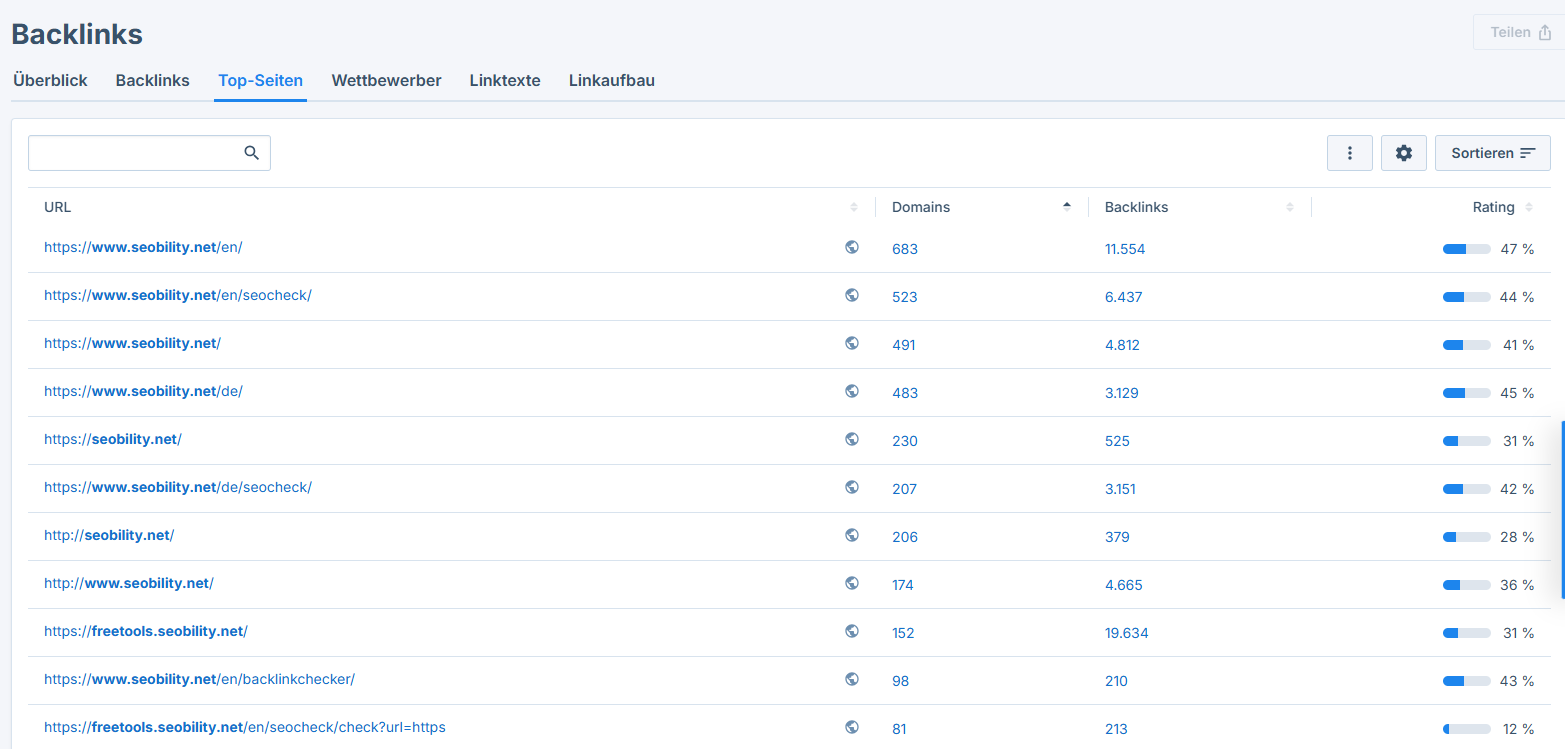
Task: Click domains count 152
Action: pyautogui.click(x=903, y=633)
